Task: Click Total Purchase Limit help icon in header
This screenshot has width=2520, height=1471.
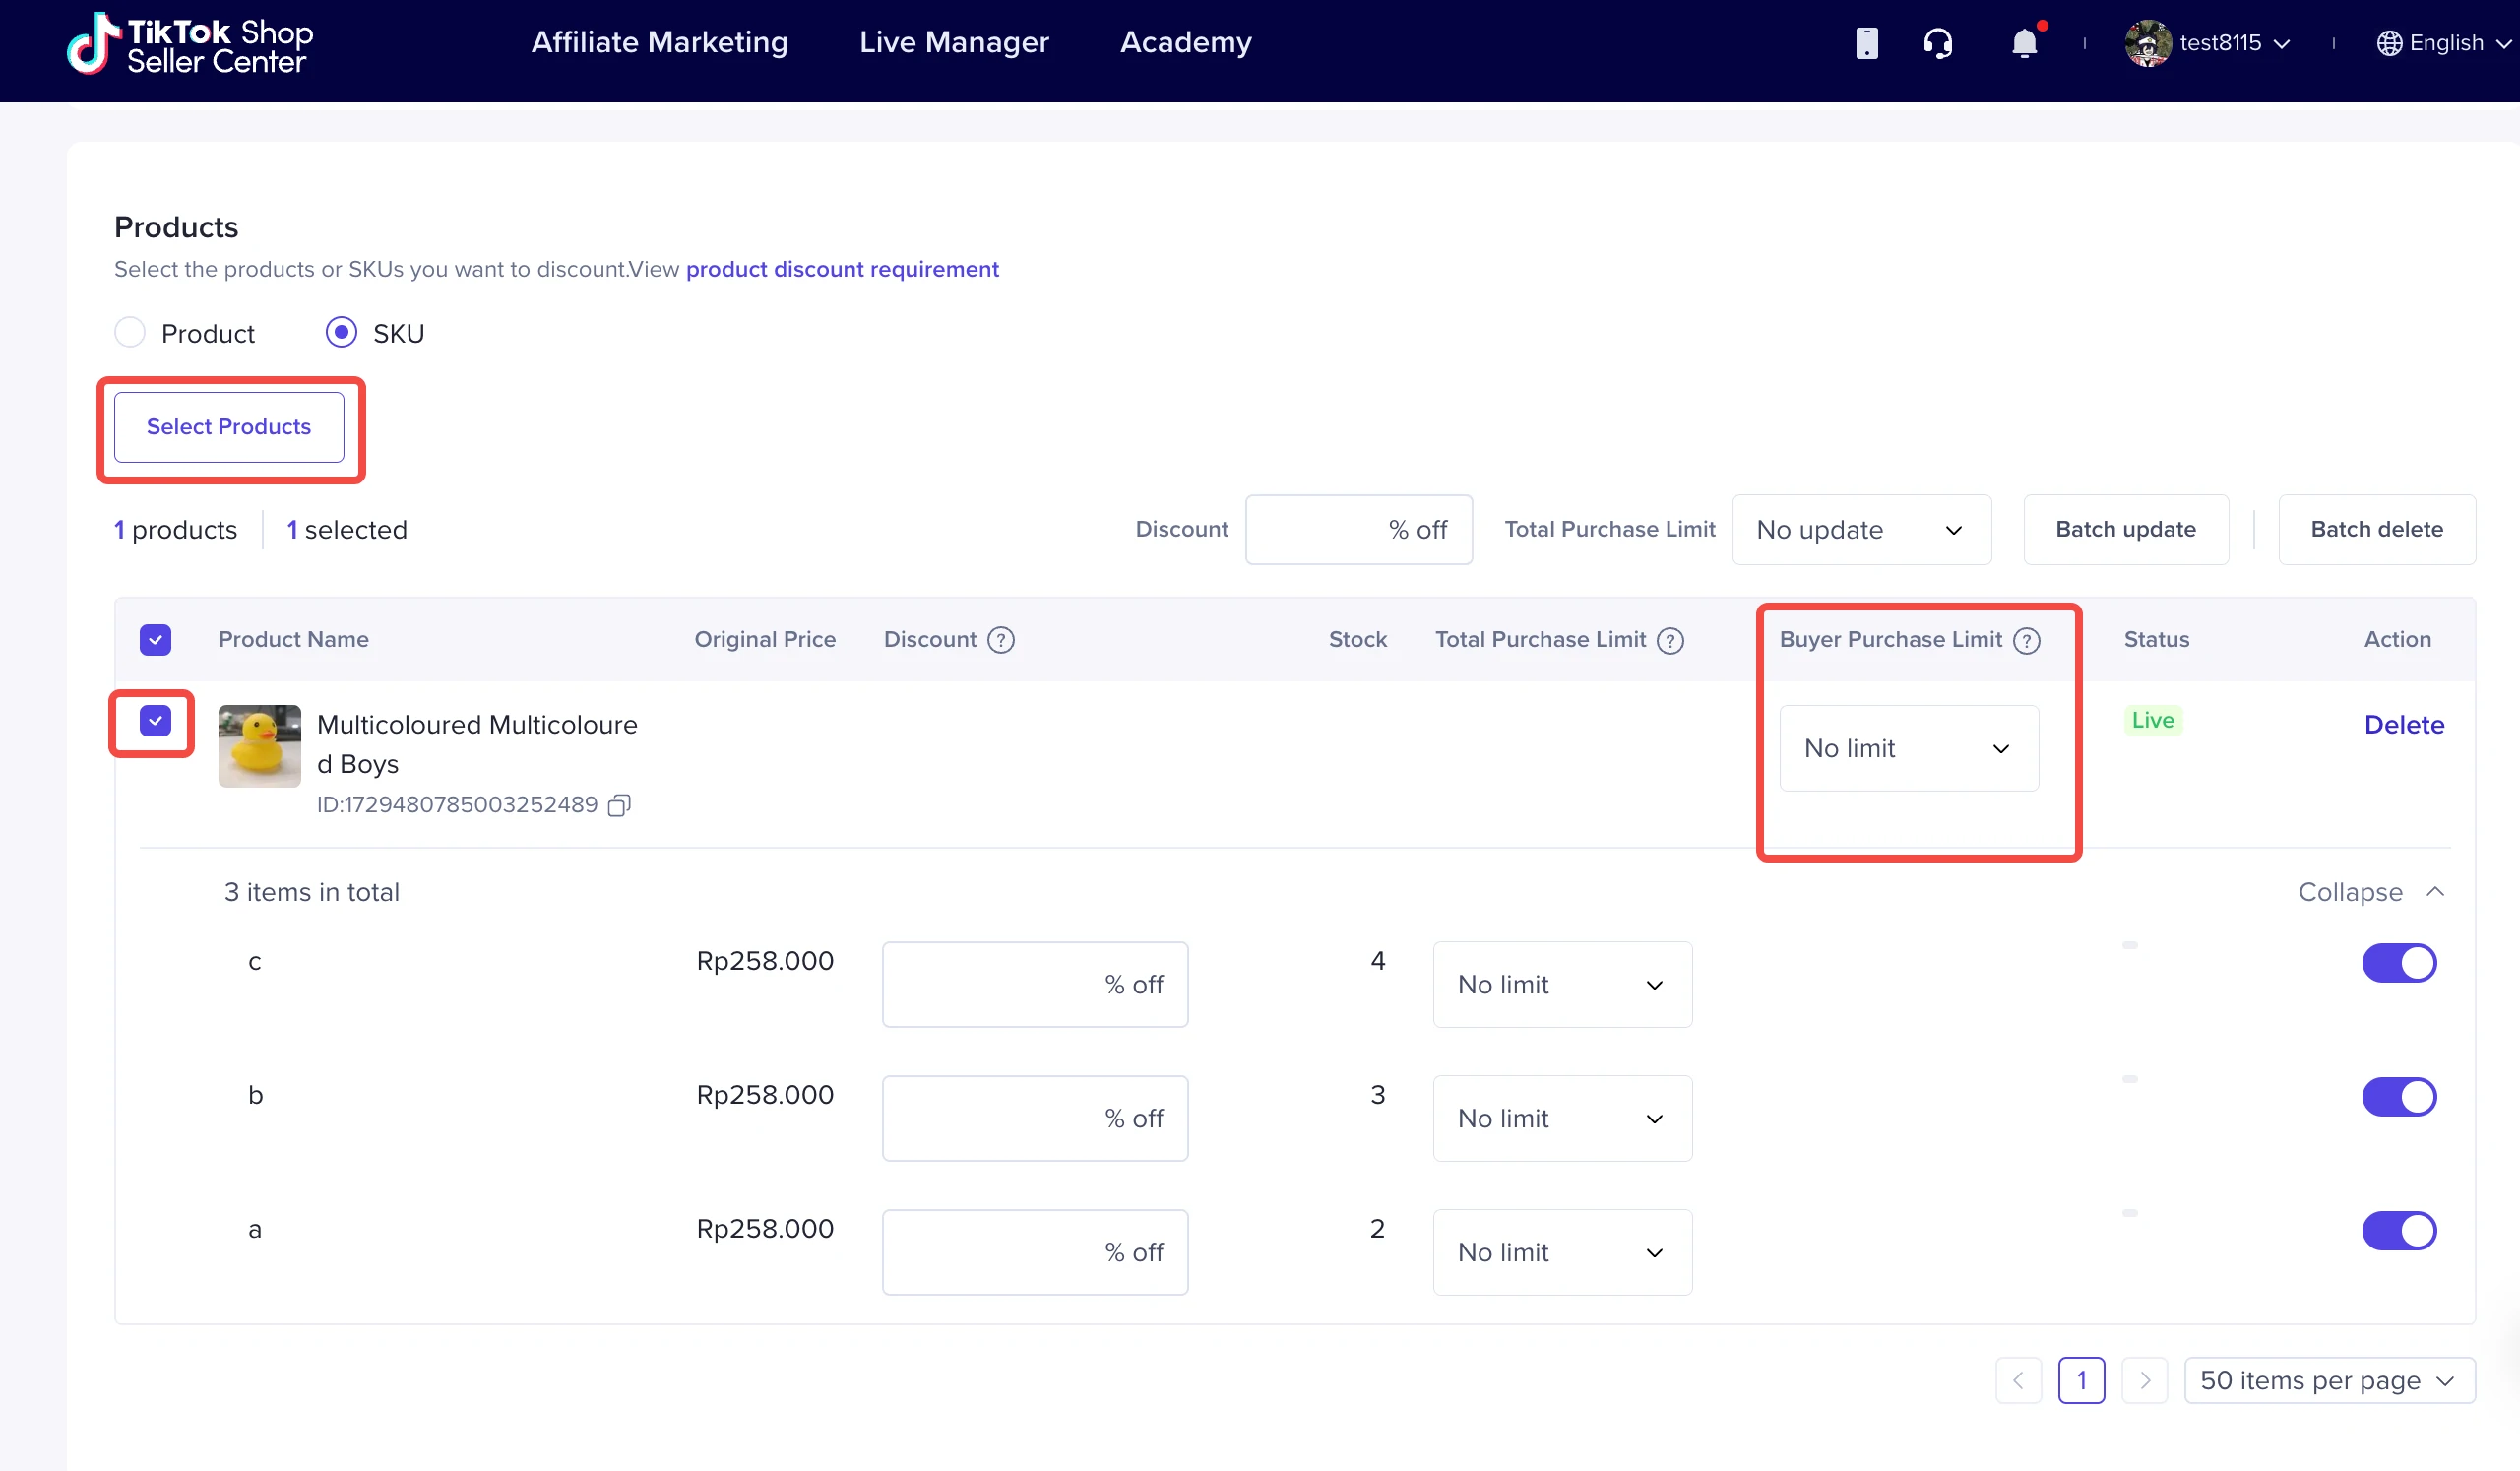Action: tap(1670, 640)
